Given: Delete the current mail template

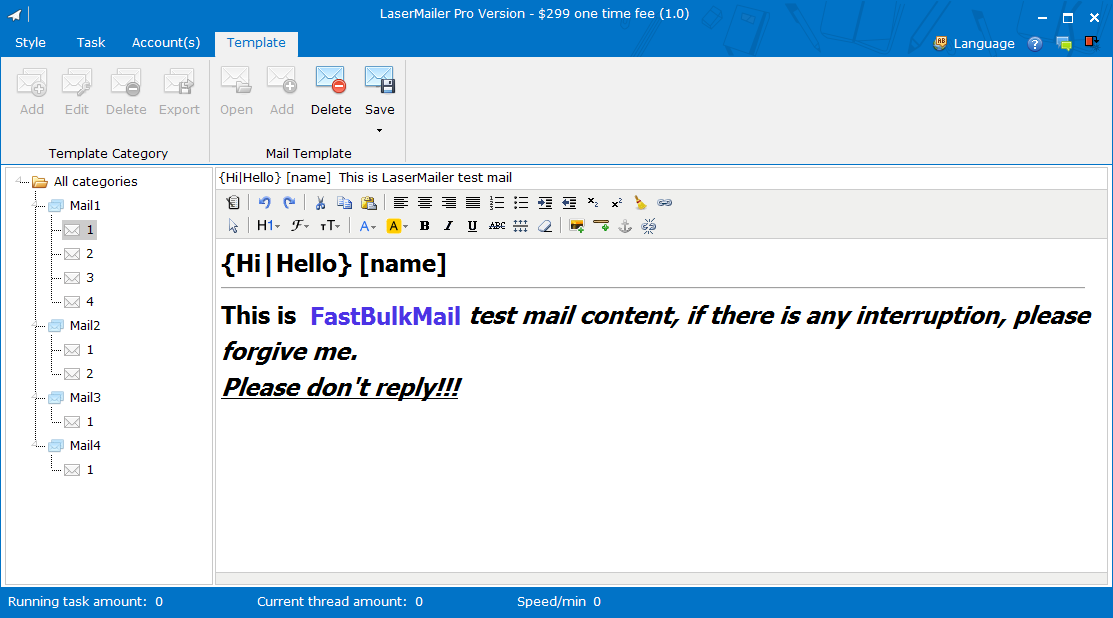Looking at the screenshot, I should pyautogui.click(x=331, y=91).
